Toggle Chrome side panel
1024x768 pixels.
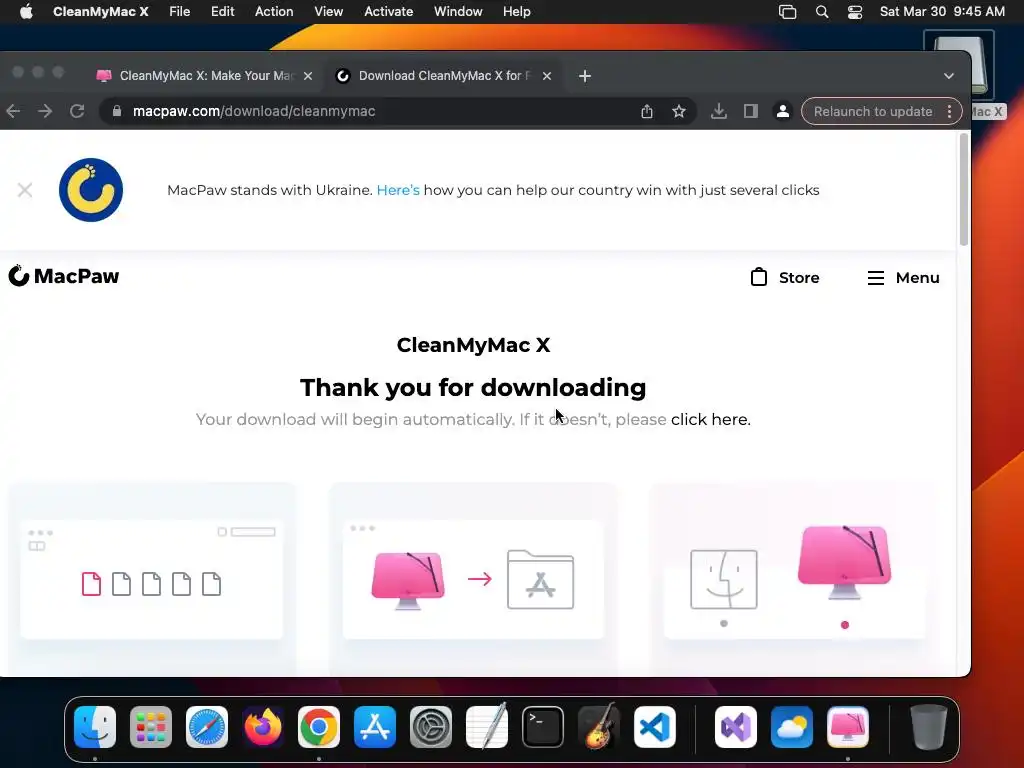pos(751,112)
